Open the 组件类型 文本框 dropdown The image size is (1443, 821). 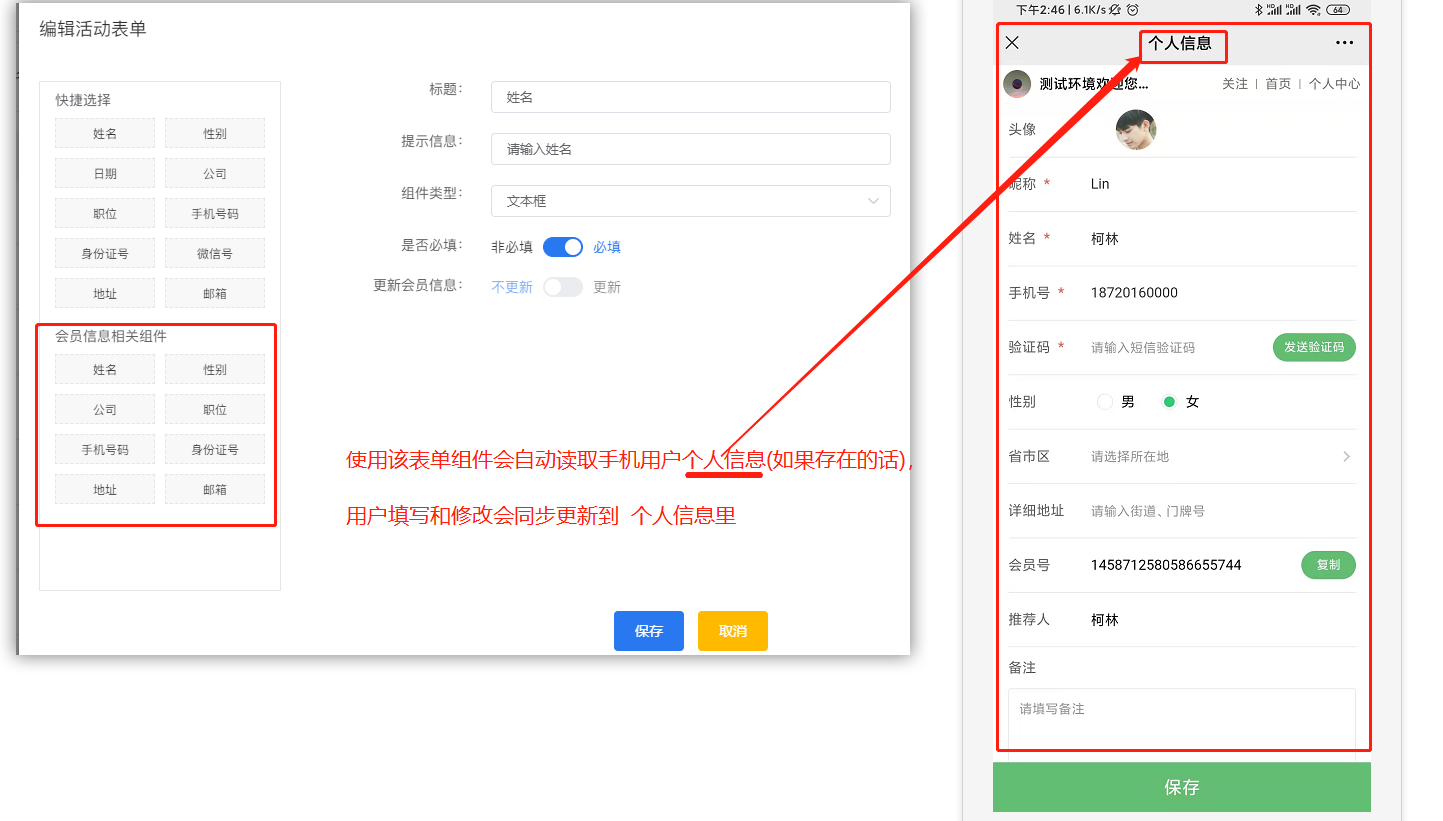tap(691, 201)
